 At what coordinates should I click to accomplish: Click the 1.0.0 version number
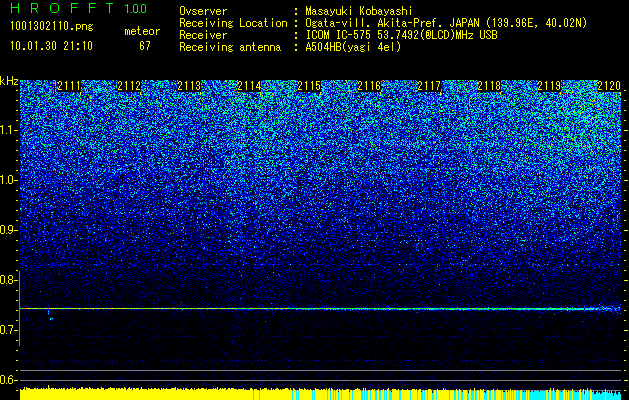[x=135, y=9]
